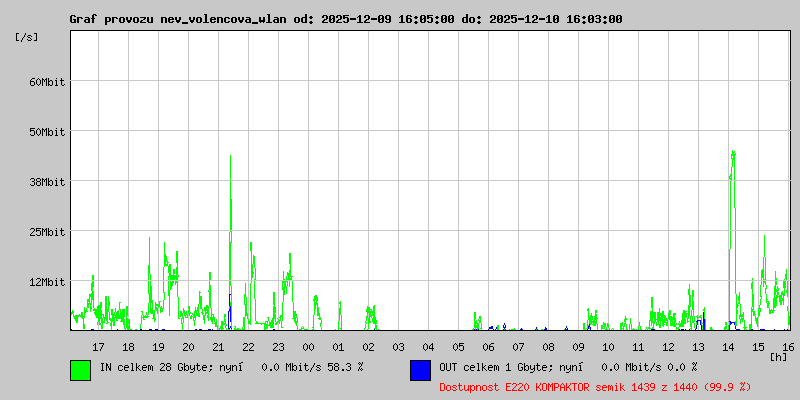Click the '16' hour label on x-axis

tap(788, 347)
